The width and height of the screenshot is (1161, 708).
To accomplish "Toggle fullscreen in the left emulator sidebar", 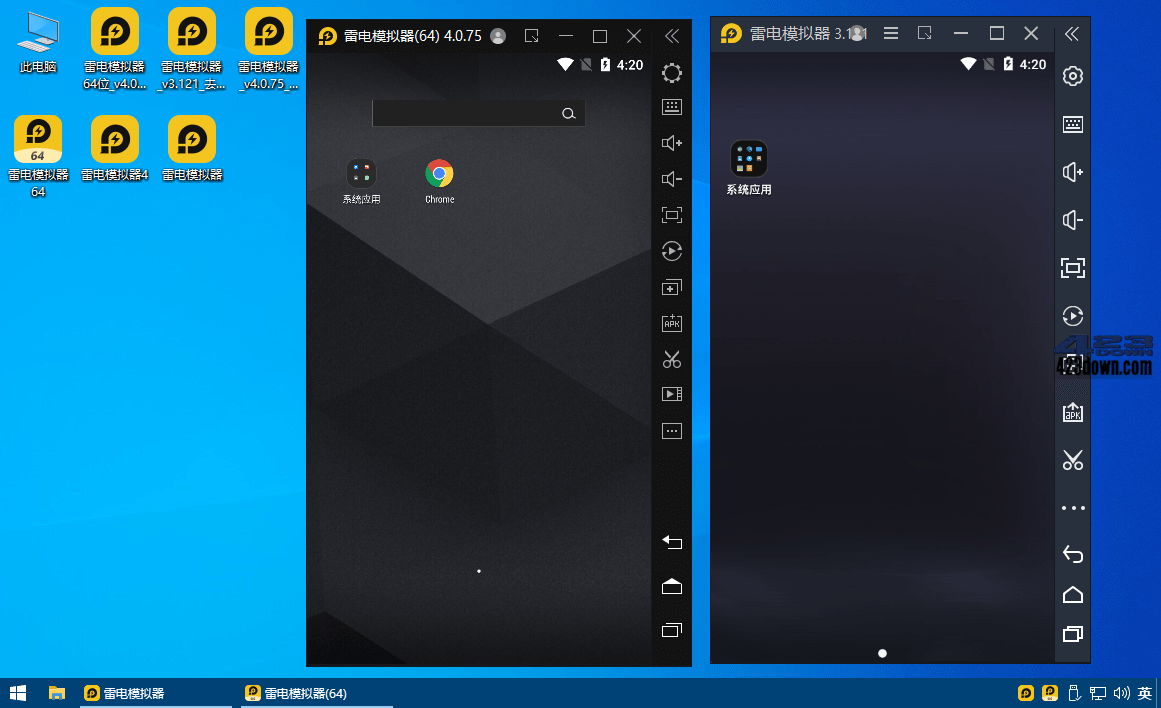I will (x=672, y=215).
